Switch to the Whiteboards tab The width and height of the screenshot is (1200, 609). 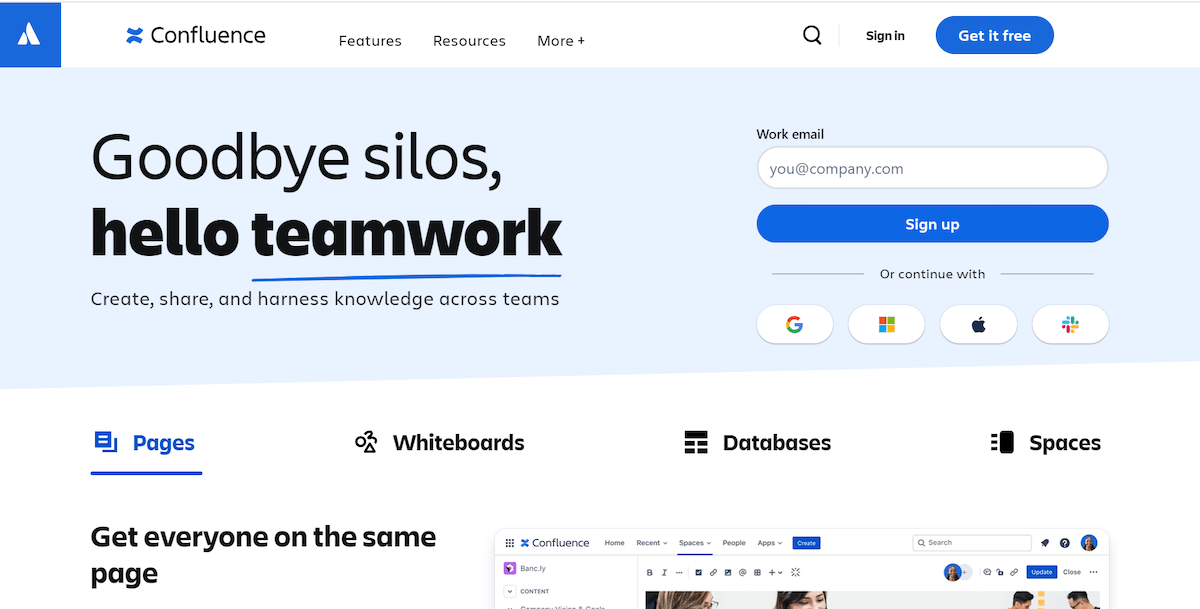pyautogui.click(x=440, y=443)
